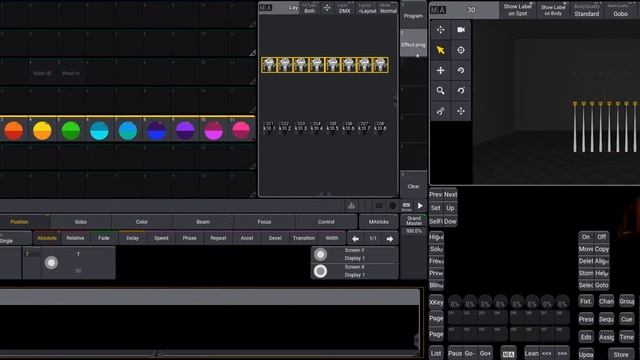Click the Clear button

click(x=413, y=184)
